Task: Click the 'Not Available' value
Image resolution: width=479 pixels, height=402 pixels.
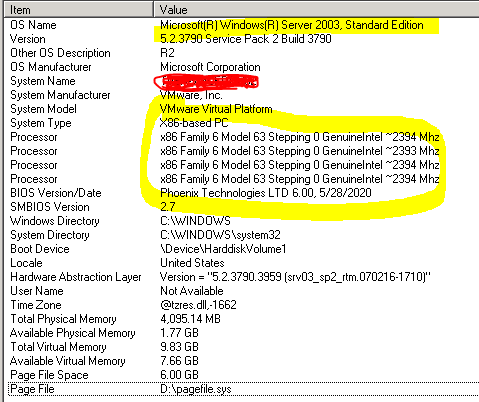Action: click(x=192, y=291)
